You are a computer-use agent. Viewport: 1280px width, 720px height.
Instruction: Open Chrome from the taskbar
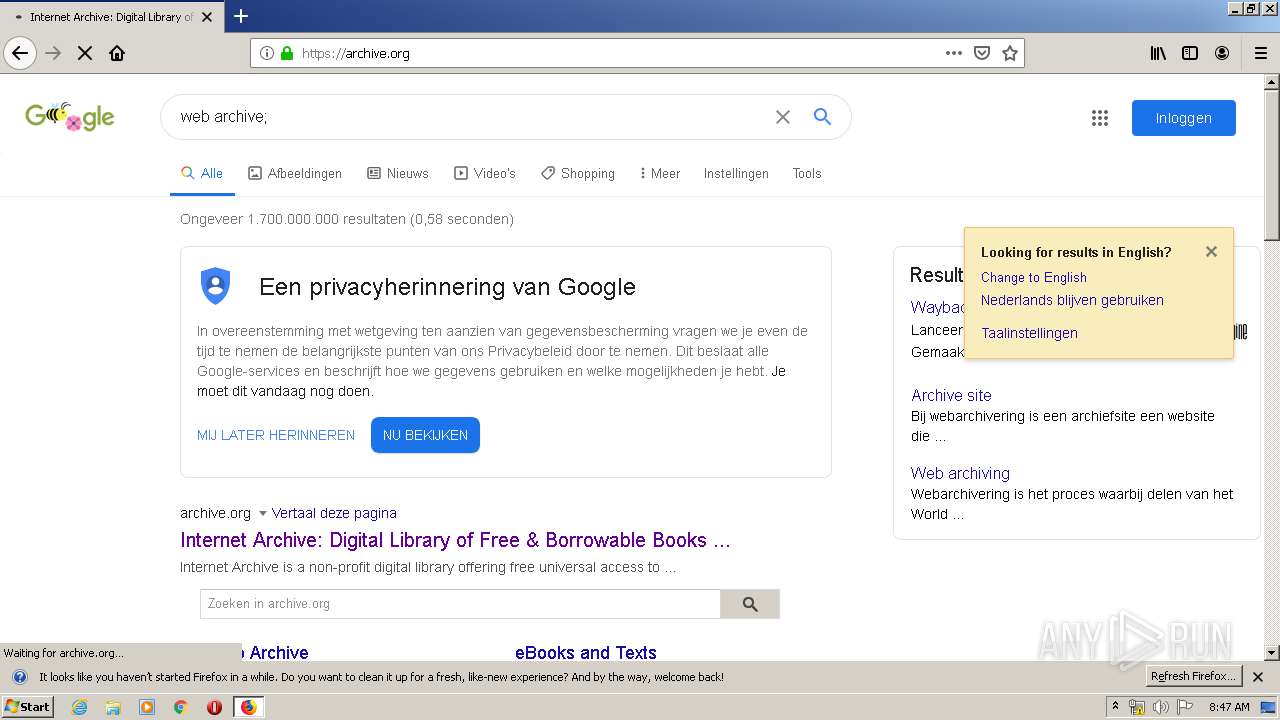coord(180,707)
